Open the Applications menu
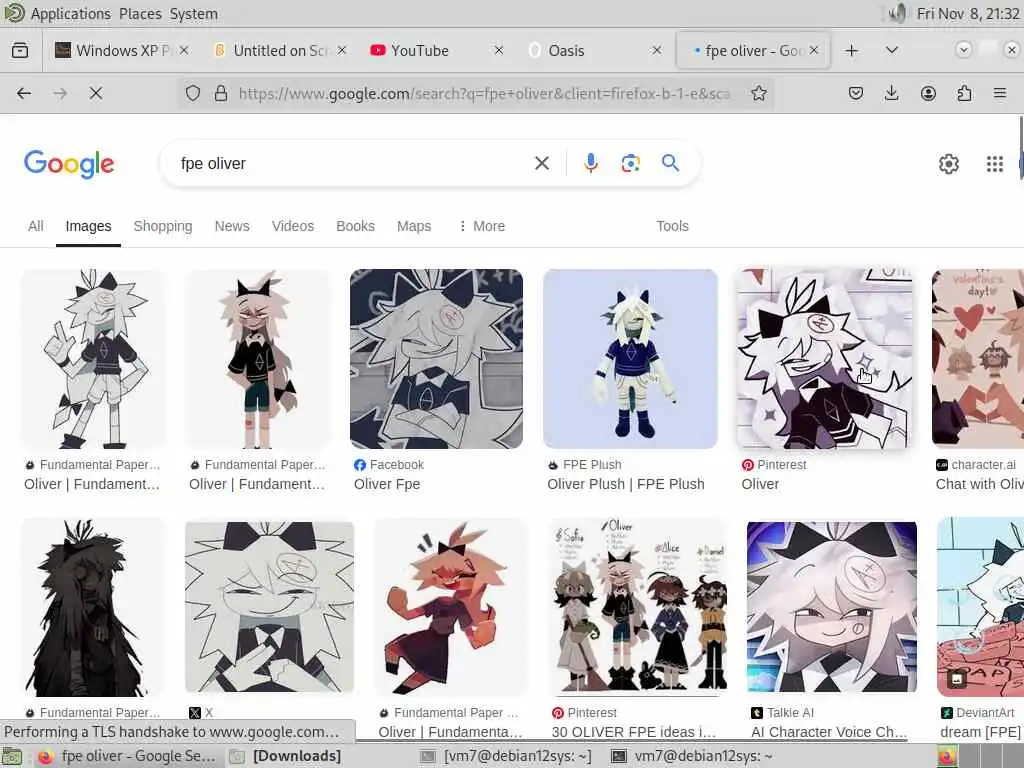 pyautogui.click(x=71, y=14)
